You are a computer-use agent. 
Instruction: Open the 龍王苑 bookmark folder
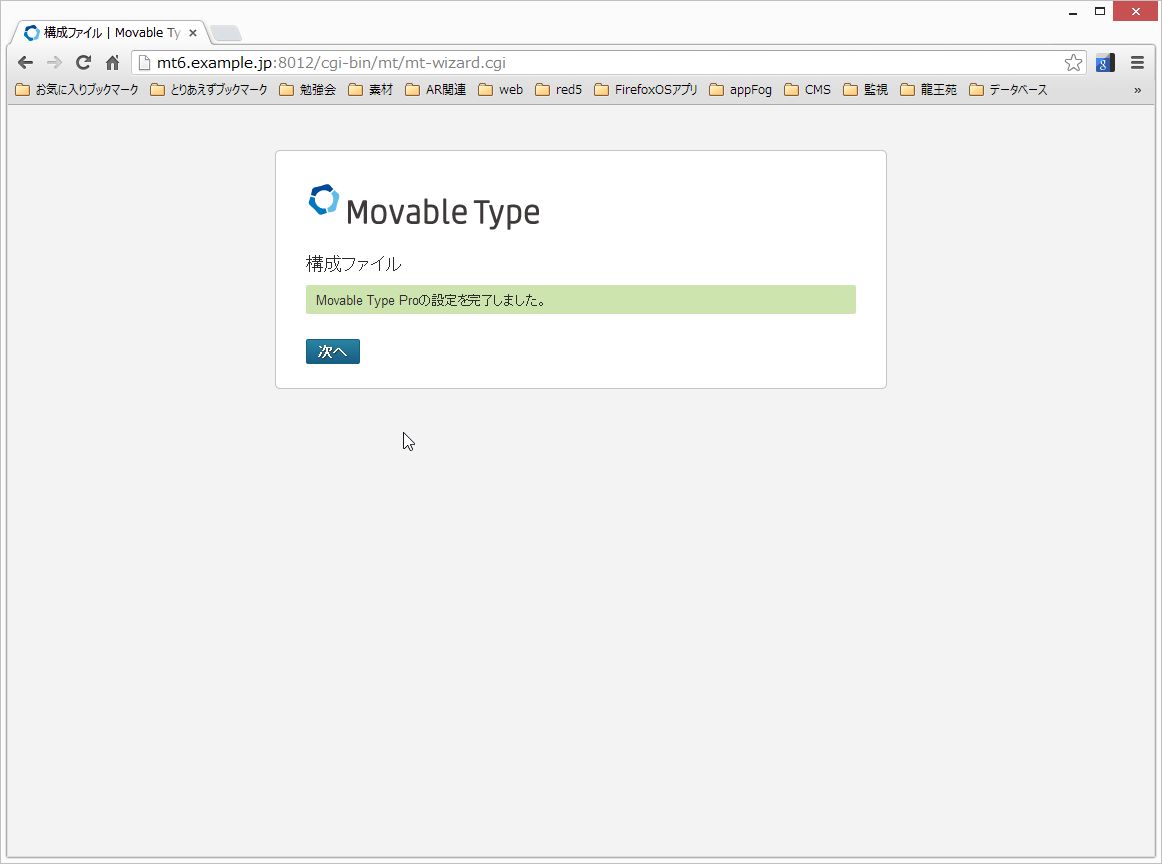929,90
